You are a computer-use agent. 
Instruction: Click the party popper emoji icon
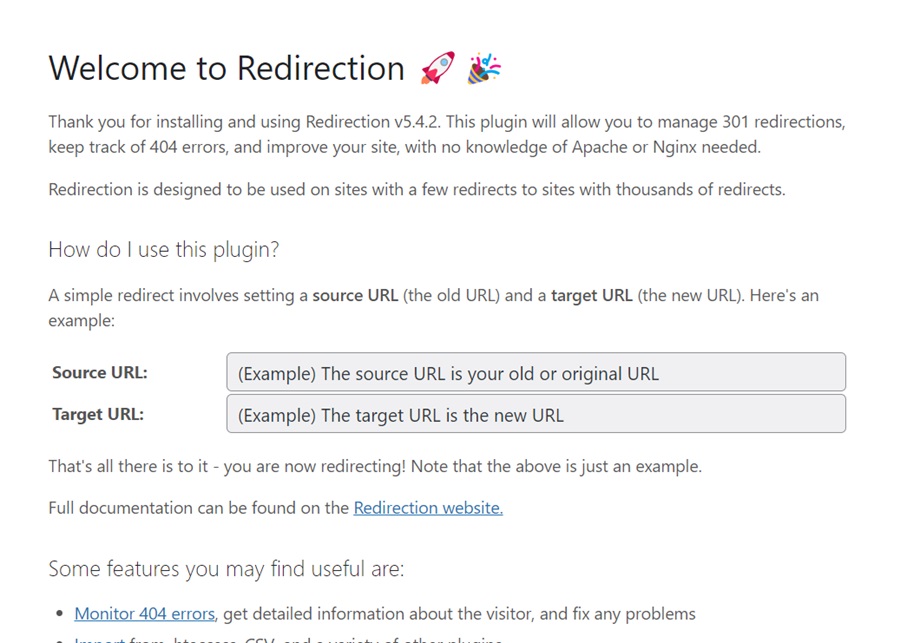point(484,66)
